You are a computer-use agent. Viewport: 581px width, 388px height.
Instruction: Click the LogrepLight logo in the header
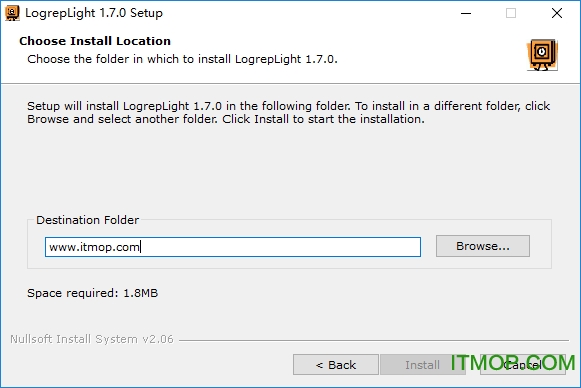tap(542, 55)
